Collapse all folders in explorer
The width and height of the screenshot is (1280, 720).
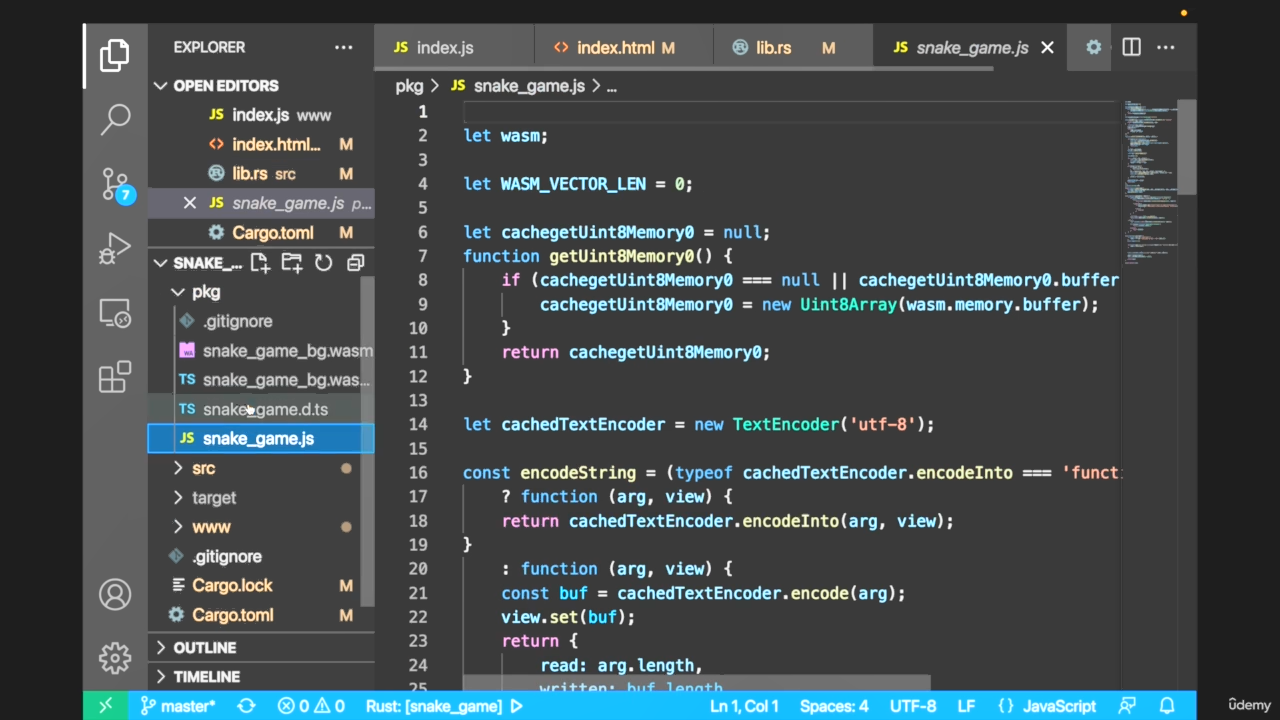pyautogui.click(x=355, y=263)
